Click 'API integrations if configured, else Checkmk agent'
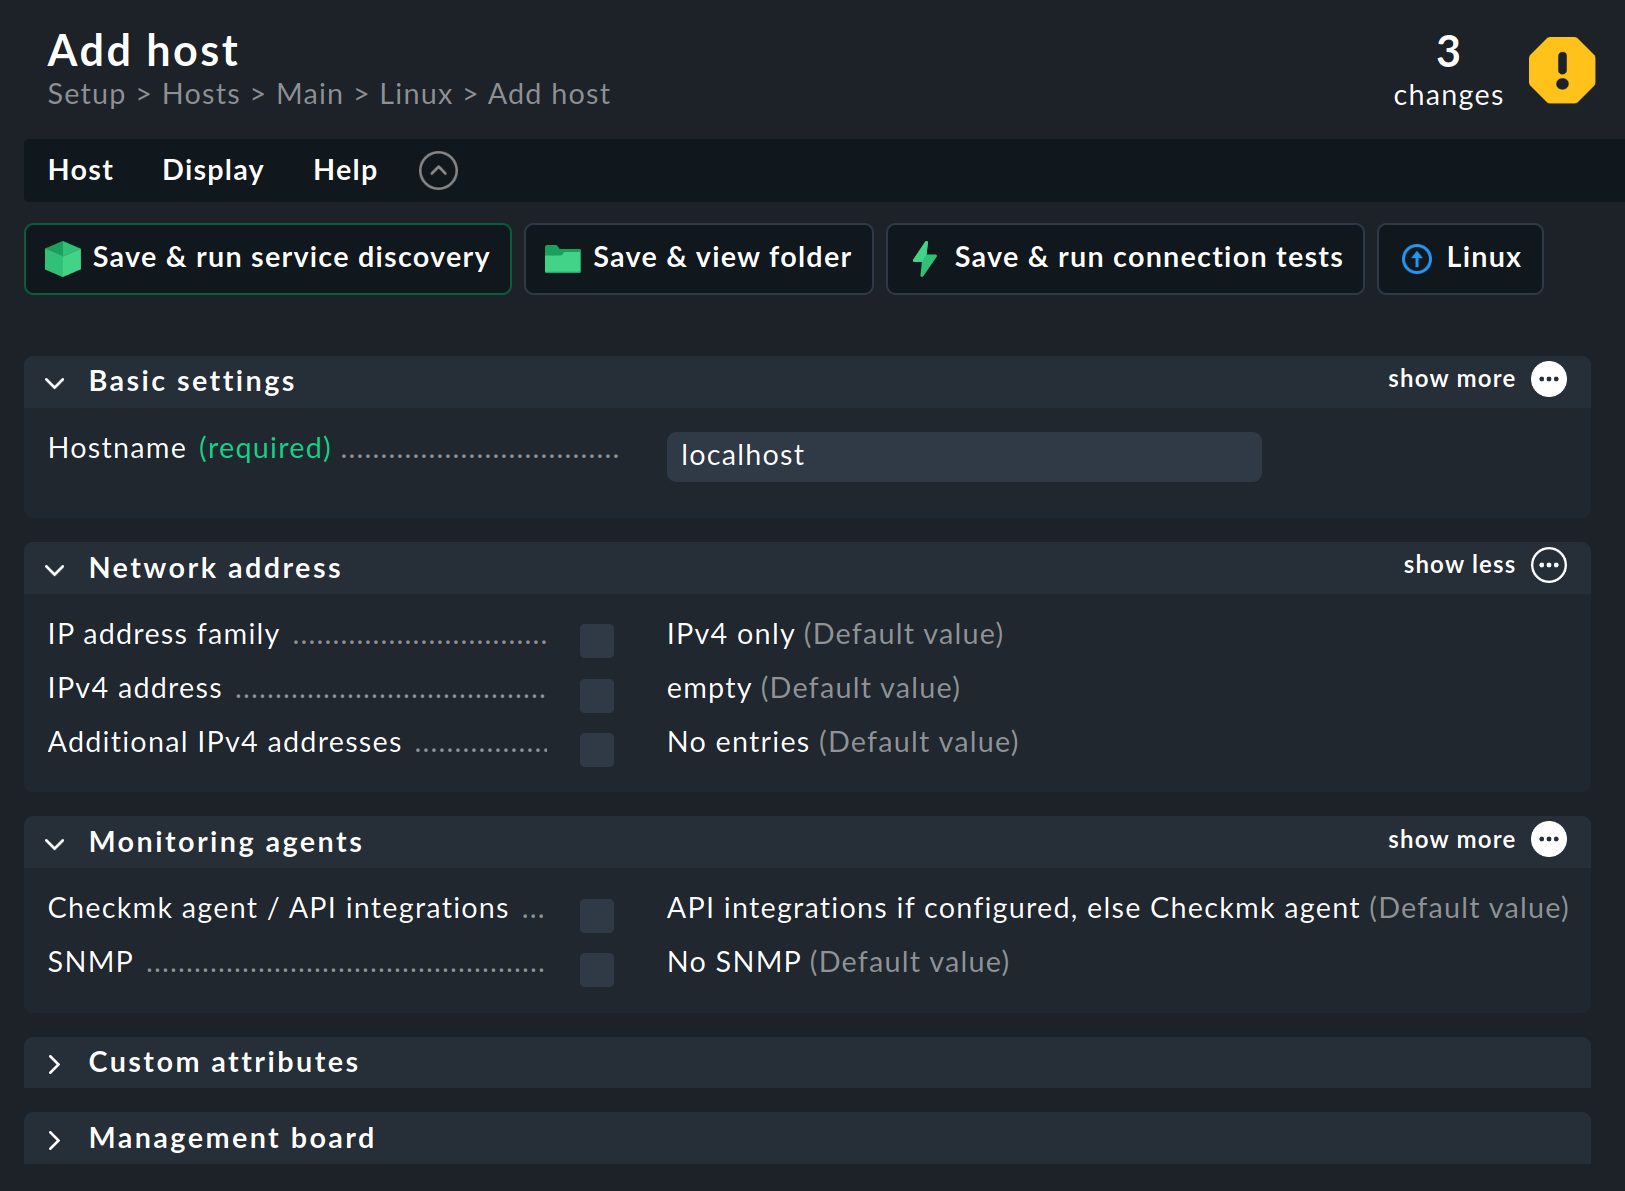1625x1191 pixels. point(1013,908)
